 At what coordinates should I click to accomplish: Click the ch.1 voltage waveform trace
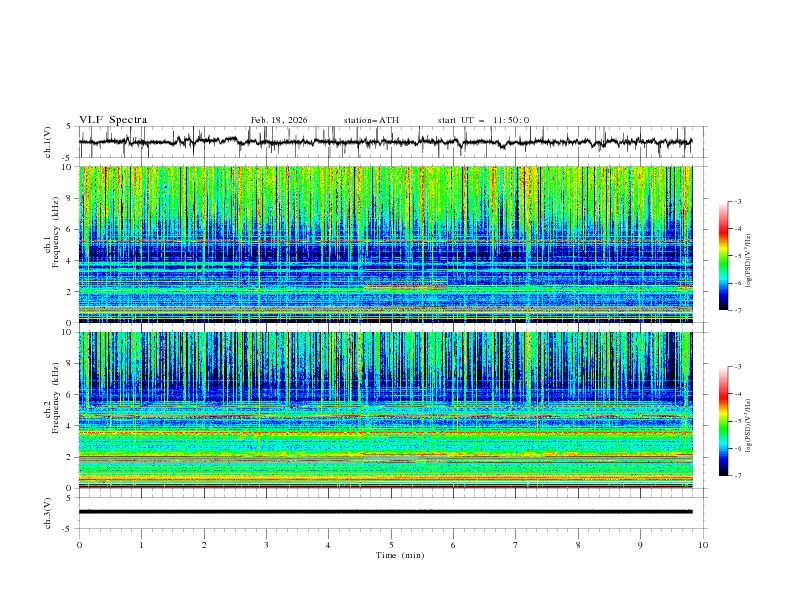tap(385, 142)
